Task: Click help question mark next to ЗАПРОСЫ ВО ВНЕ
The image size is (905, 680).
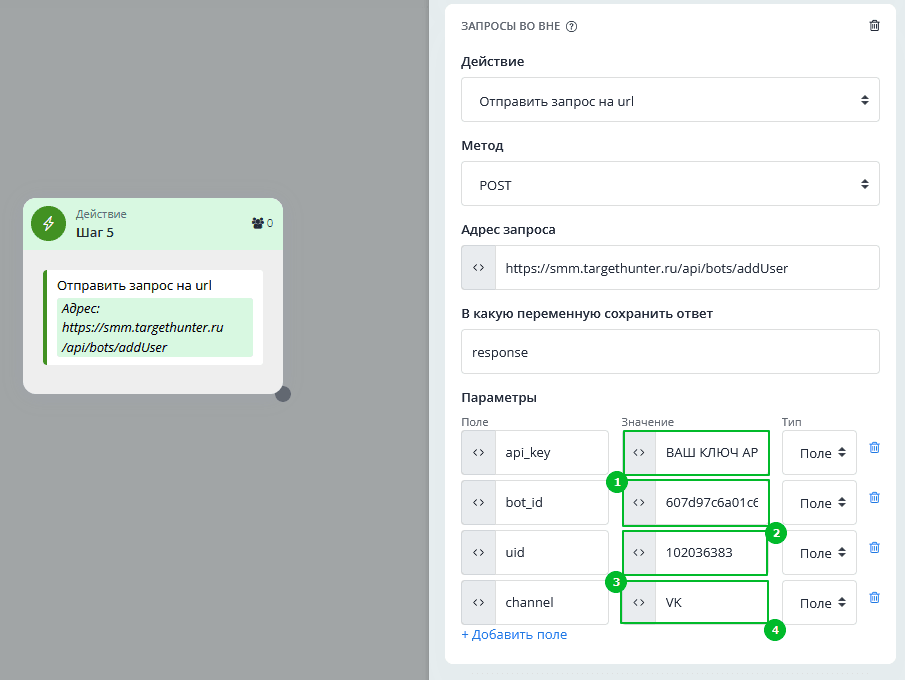Action: coord(571,27)
